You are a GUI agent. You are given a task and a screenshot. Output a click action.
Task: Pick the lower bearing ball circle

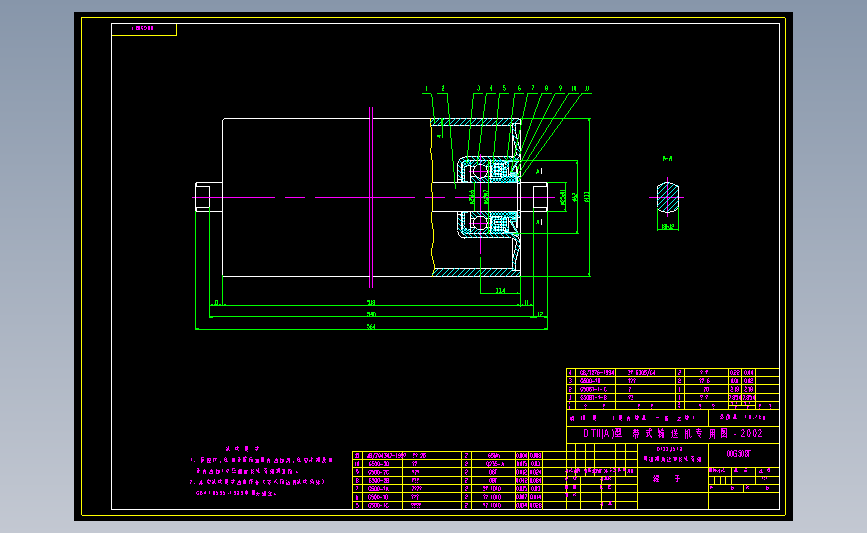479,223
